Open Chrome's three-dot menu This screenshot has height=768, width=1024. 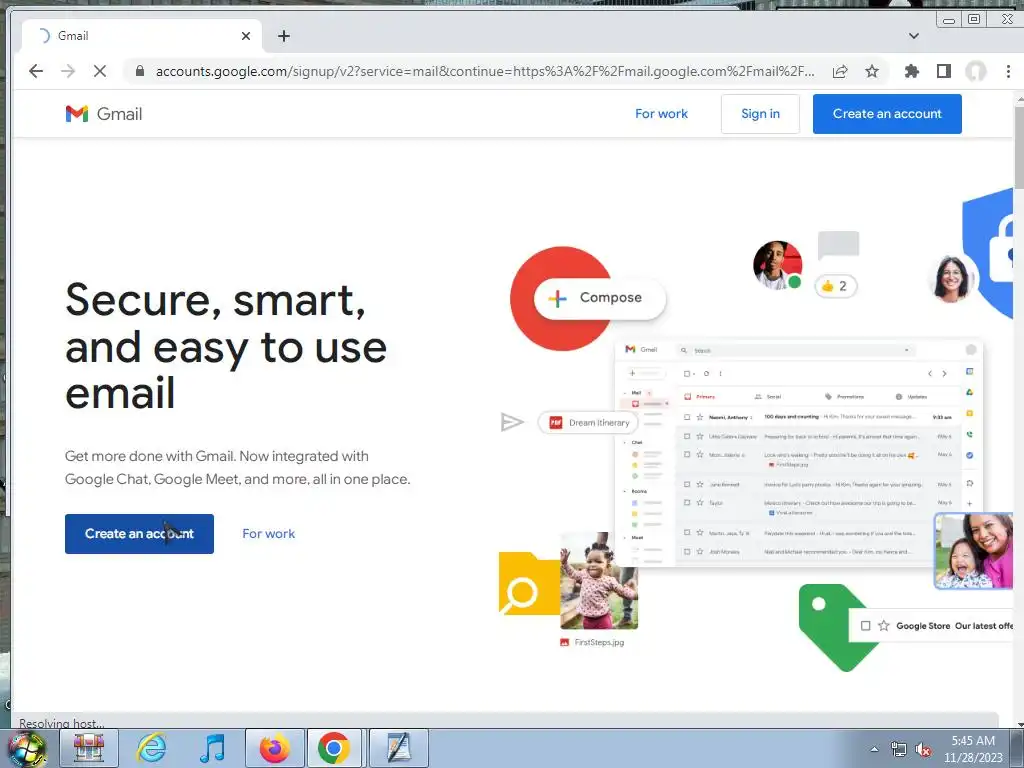coord(1008,71)
